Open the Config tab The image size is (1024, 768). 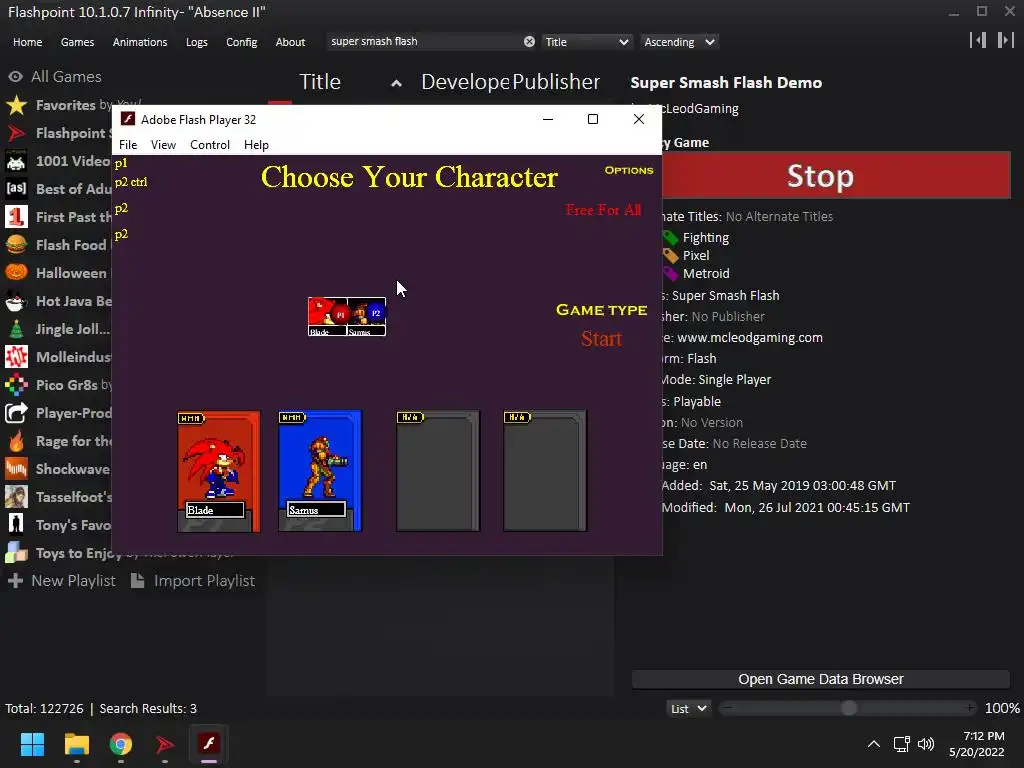pyautogui.click(x=242, y=42)
